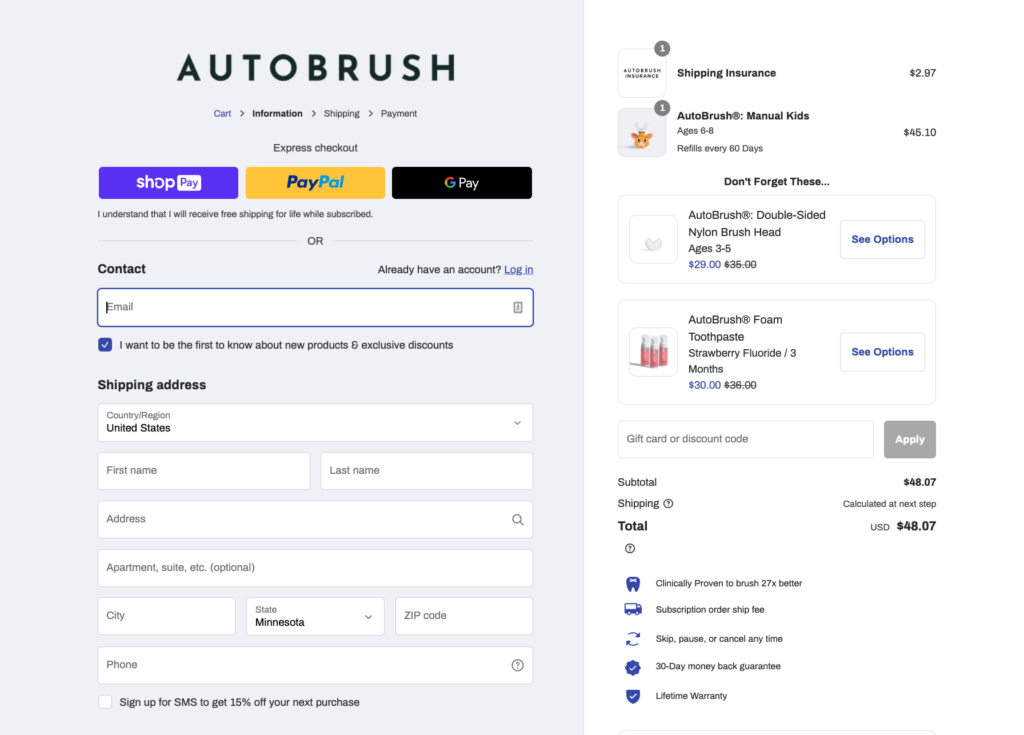Click the shipping info question mark icon

668,504
